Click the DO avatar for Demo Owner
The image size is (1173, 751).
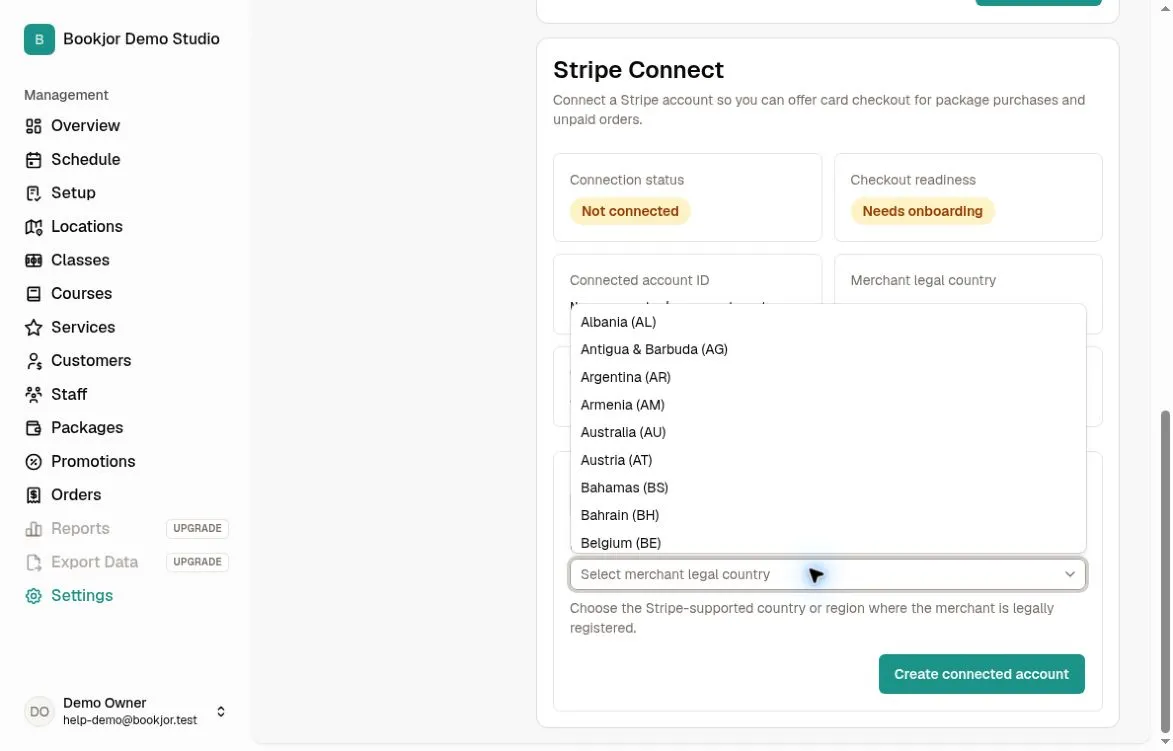pos(39,711)
